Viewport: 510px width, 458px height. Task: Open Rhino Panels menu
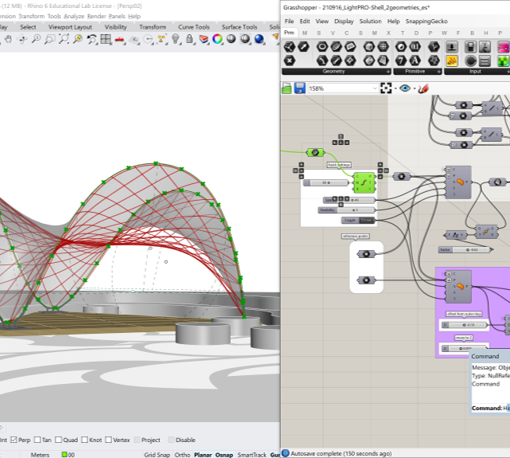point(117,16)
